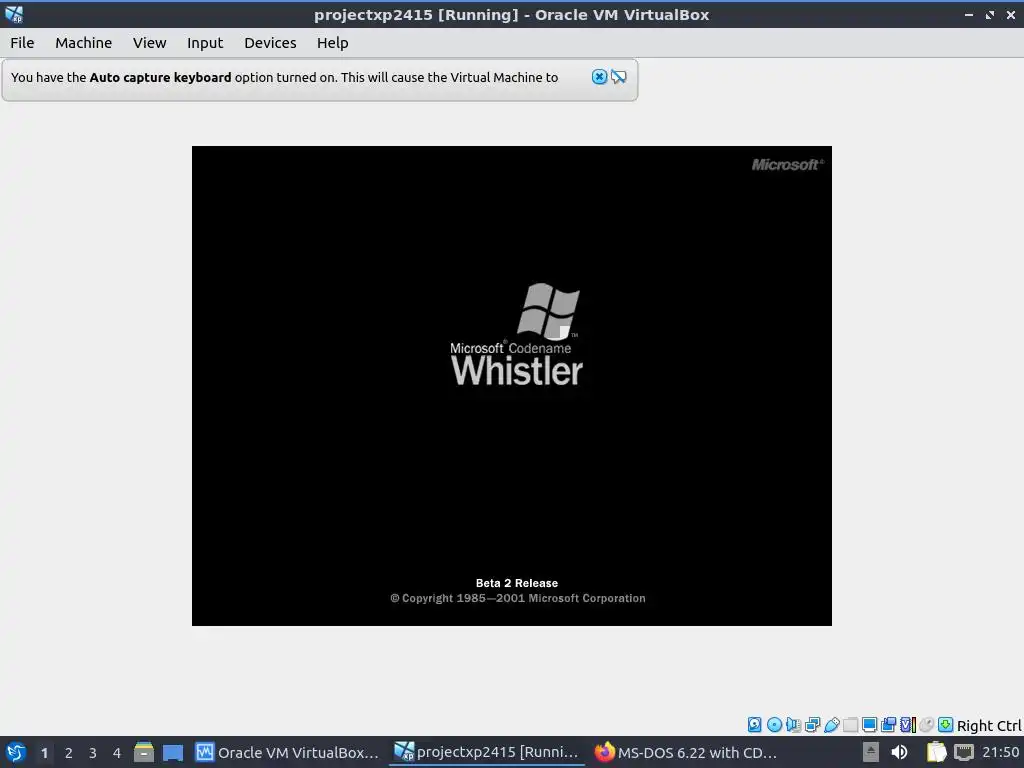Screen dimensions: 1024x768
Task: Click inside the Whistler guest display
Action: pyautogui.click(x=511, y=385)
